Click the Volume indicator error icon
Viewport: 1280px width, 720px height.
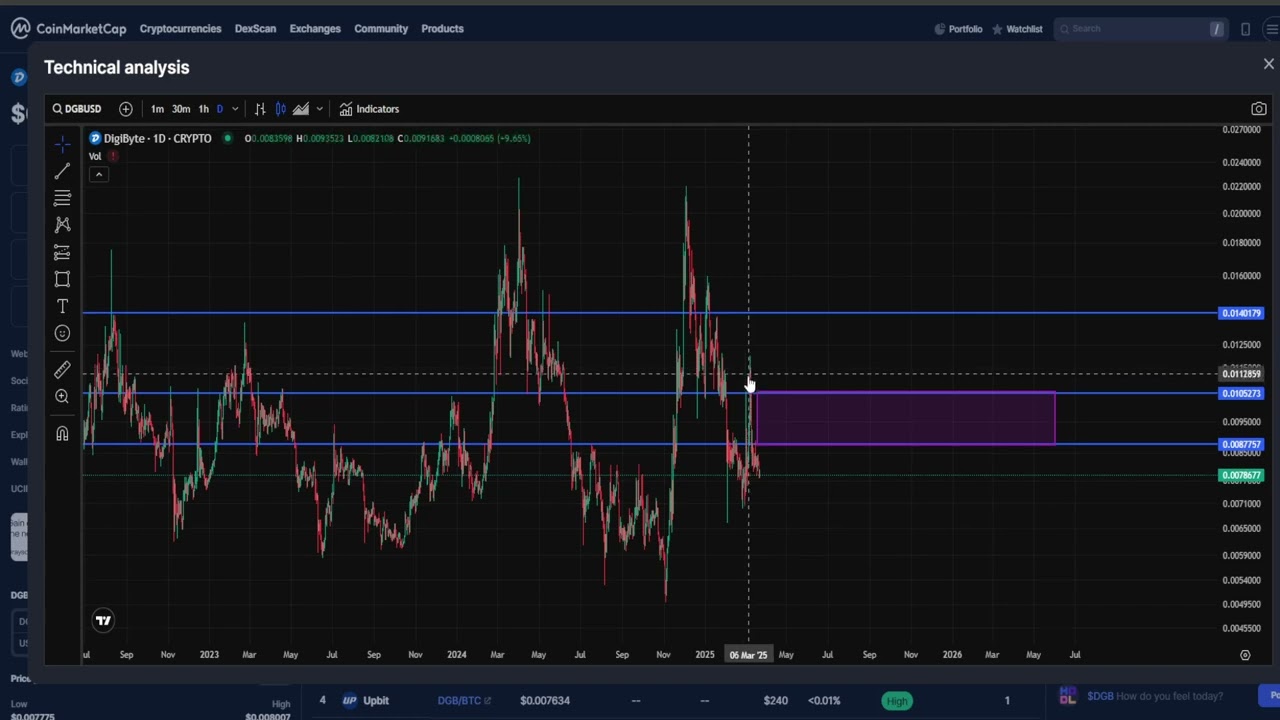pyautogui.click(x=113, y=156)
